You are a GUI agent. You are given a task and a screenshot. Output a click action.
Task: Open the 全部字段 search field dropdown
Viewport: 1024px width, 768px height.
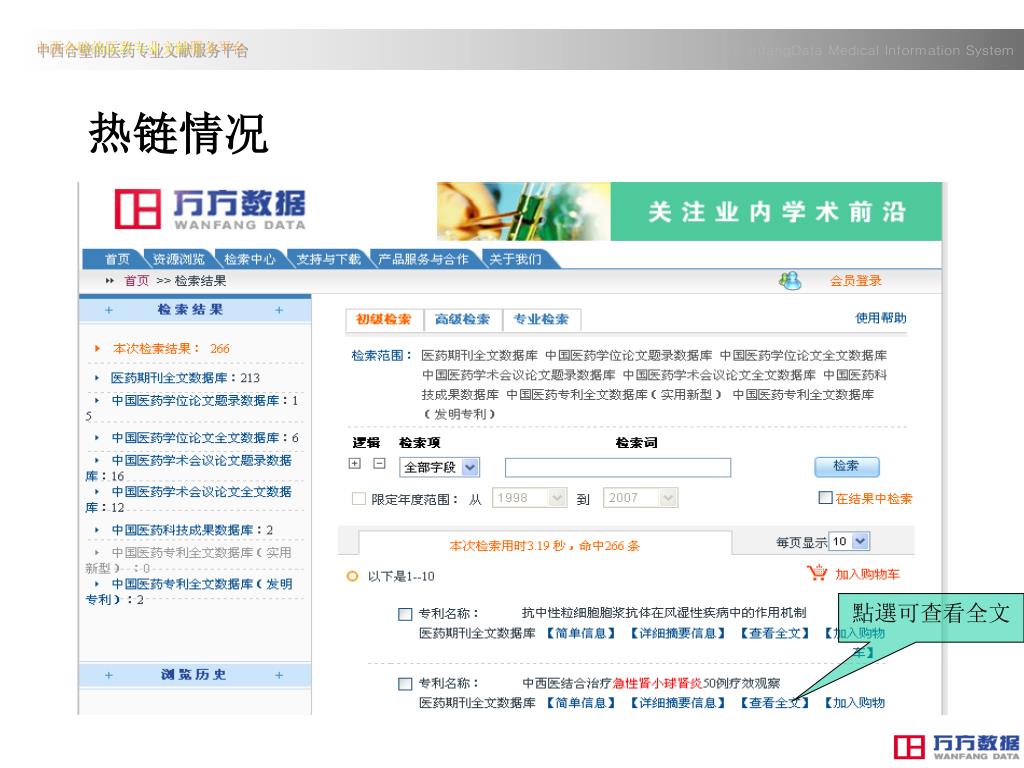coord(440,467)
